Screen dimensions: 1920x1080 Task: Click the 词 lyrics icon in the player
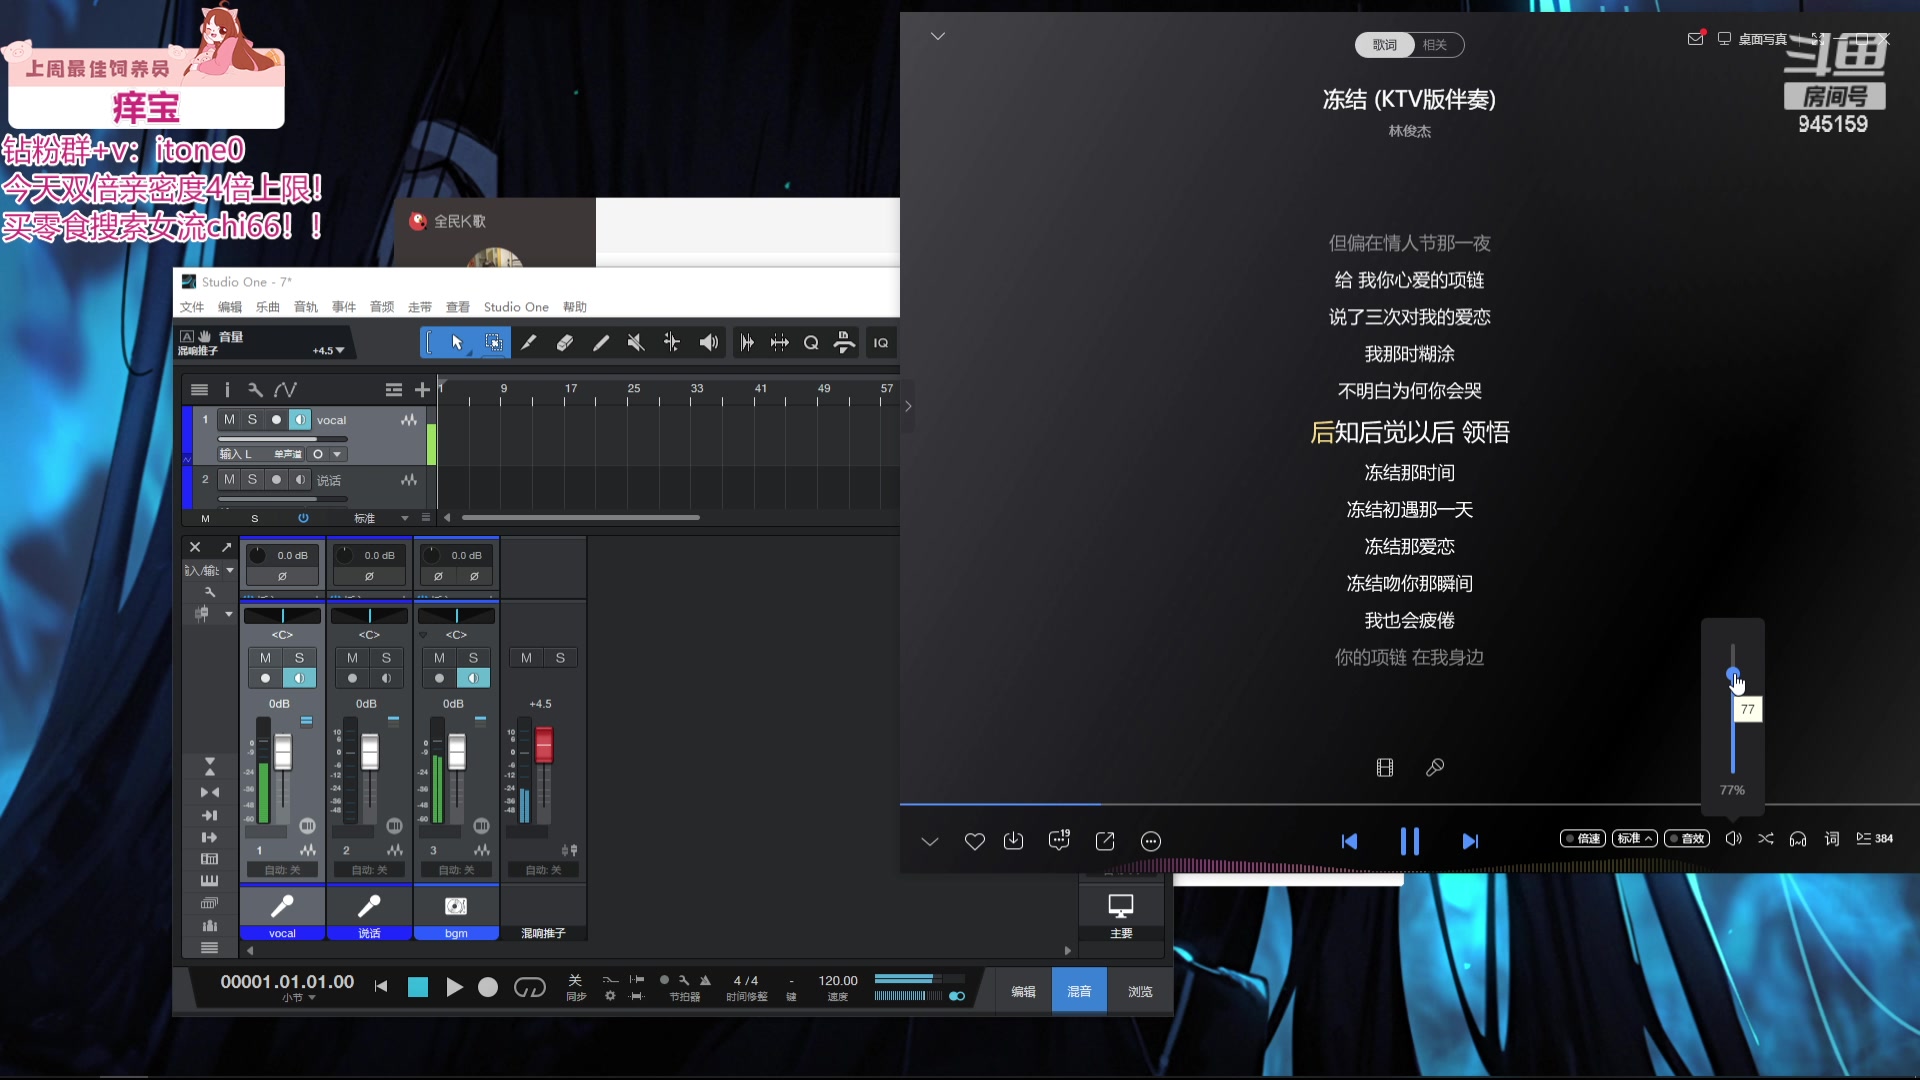(1833, 839)
